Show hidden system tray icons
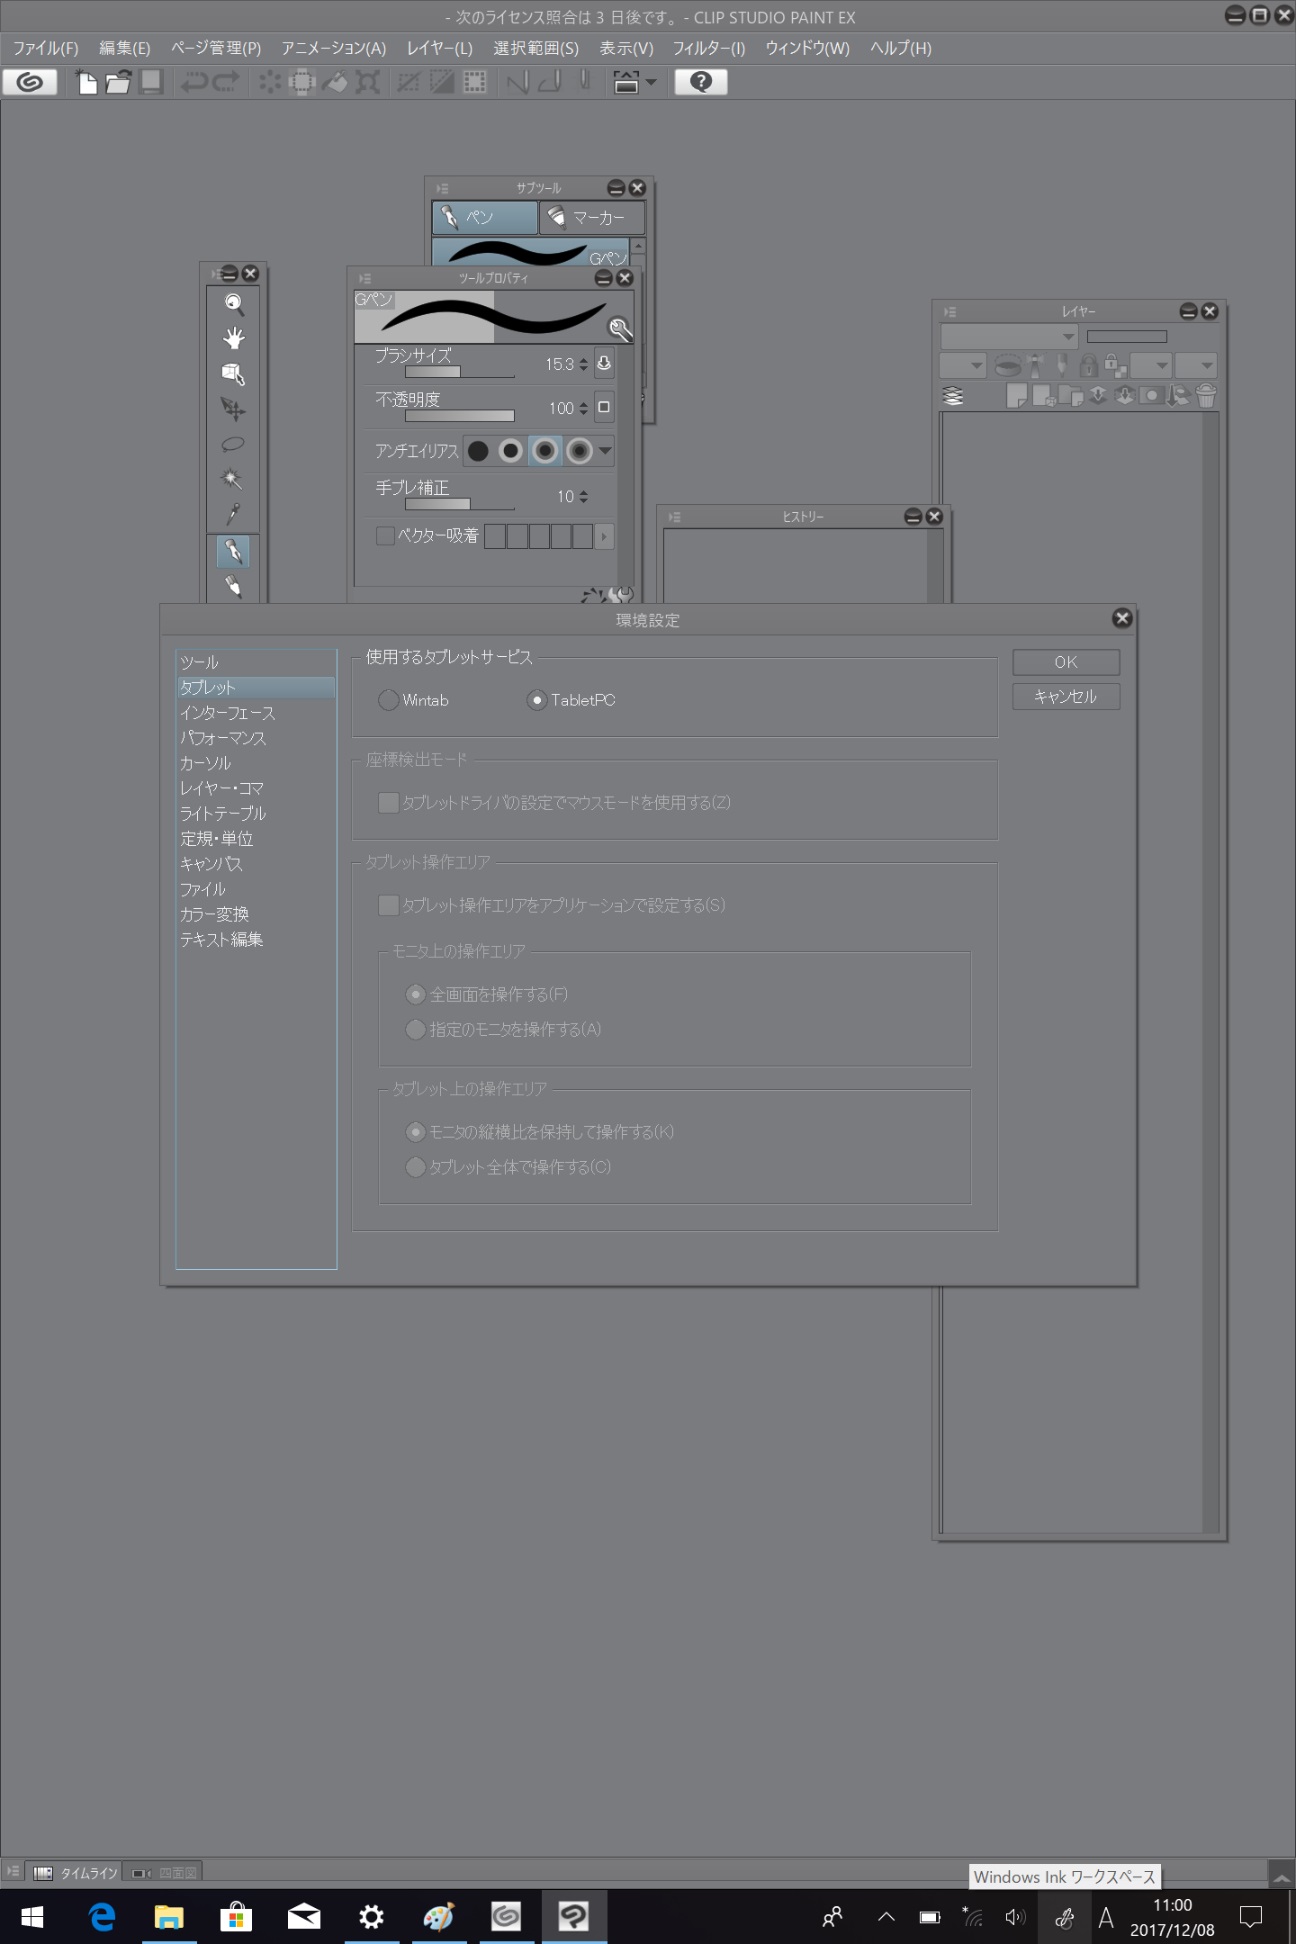The width and height of the screenshot is (1296, 1944). point(886,1917)
